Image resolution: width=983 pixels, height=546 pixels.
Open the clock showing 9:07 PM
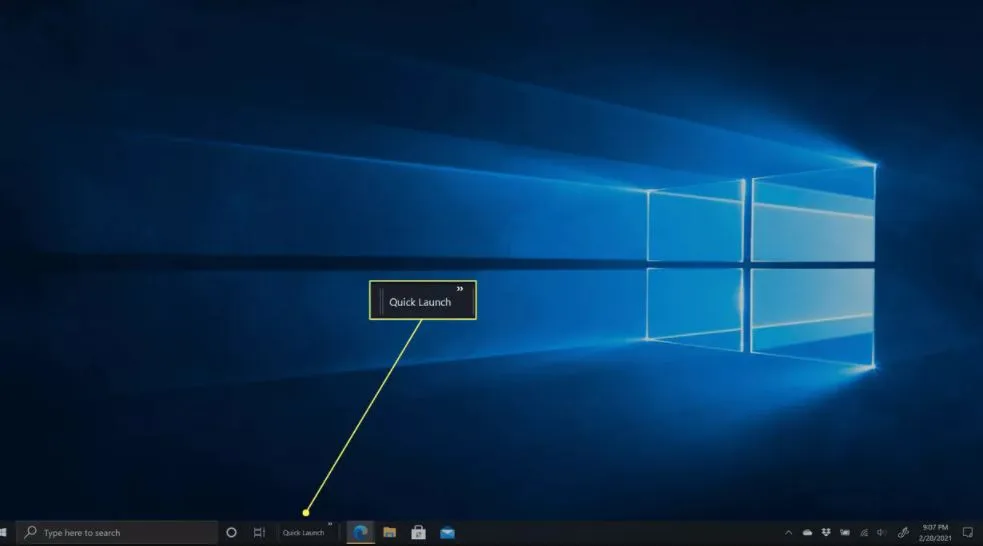[x=935, y=533]
